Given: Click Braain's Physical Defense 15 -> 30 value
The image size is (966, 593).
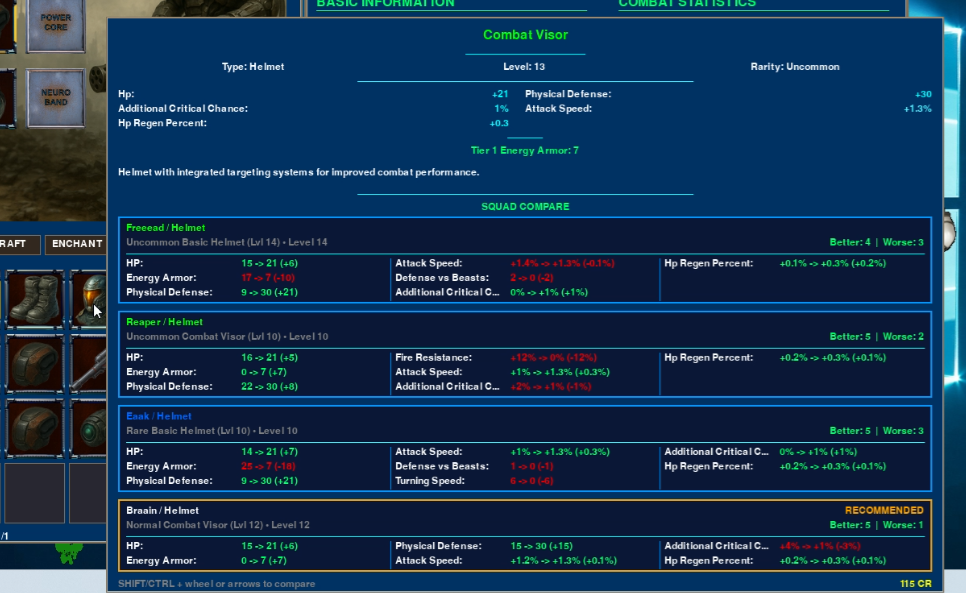Looking at the screenshot, I should tap(542, 546).
